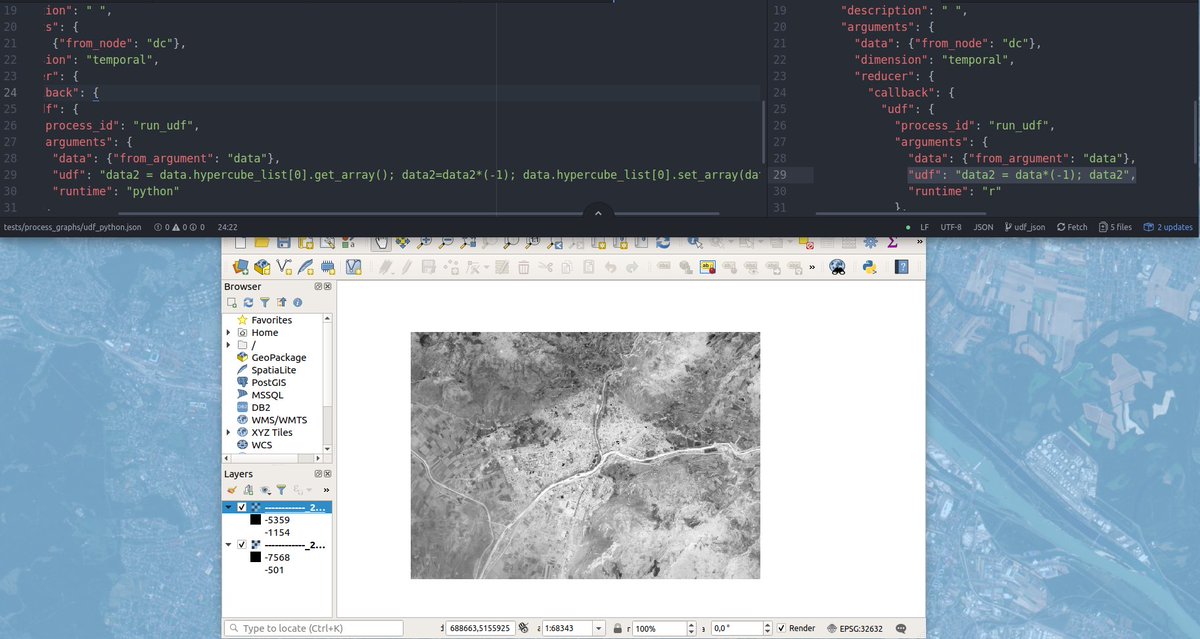Toggle visibility of the first (selected) layer
Screen dimensions: 1200x639
coord(242,507)
